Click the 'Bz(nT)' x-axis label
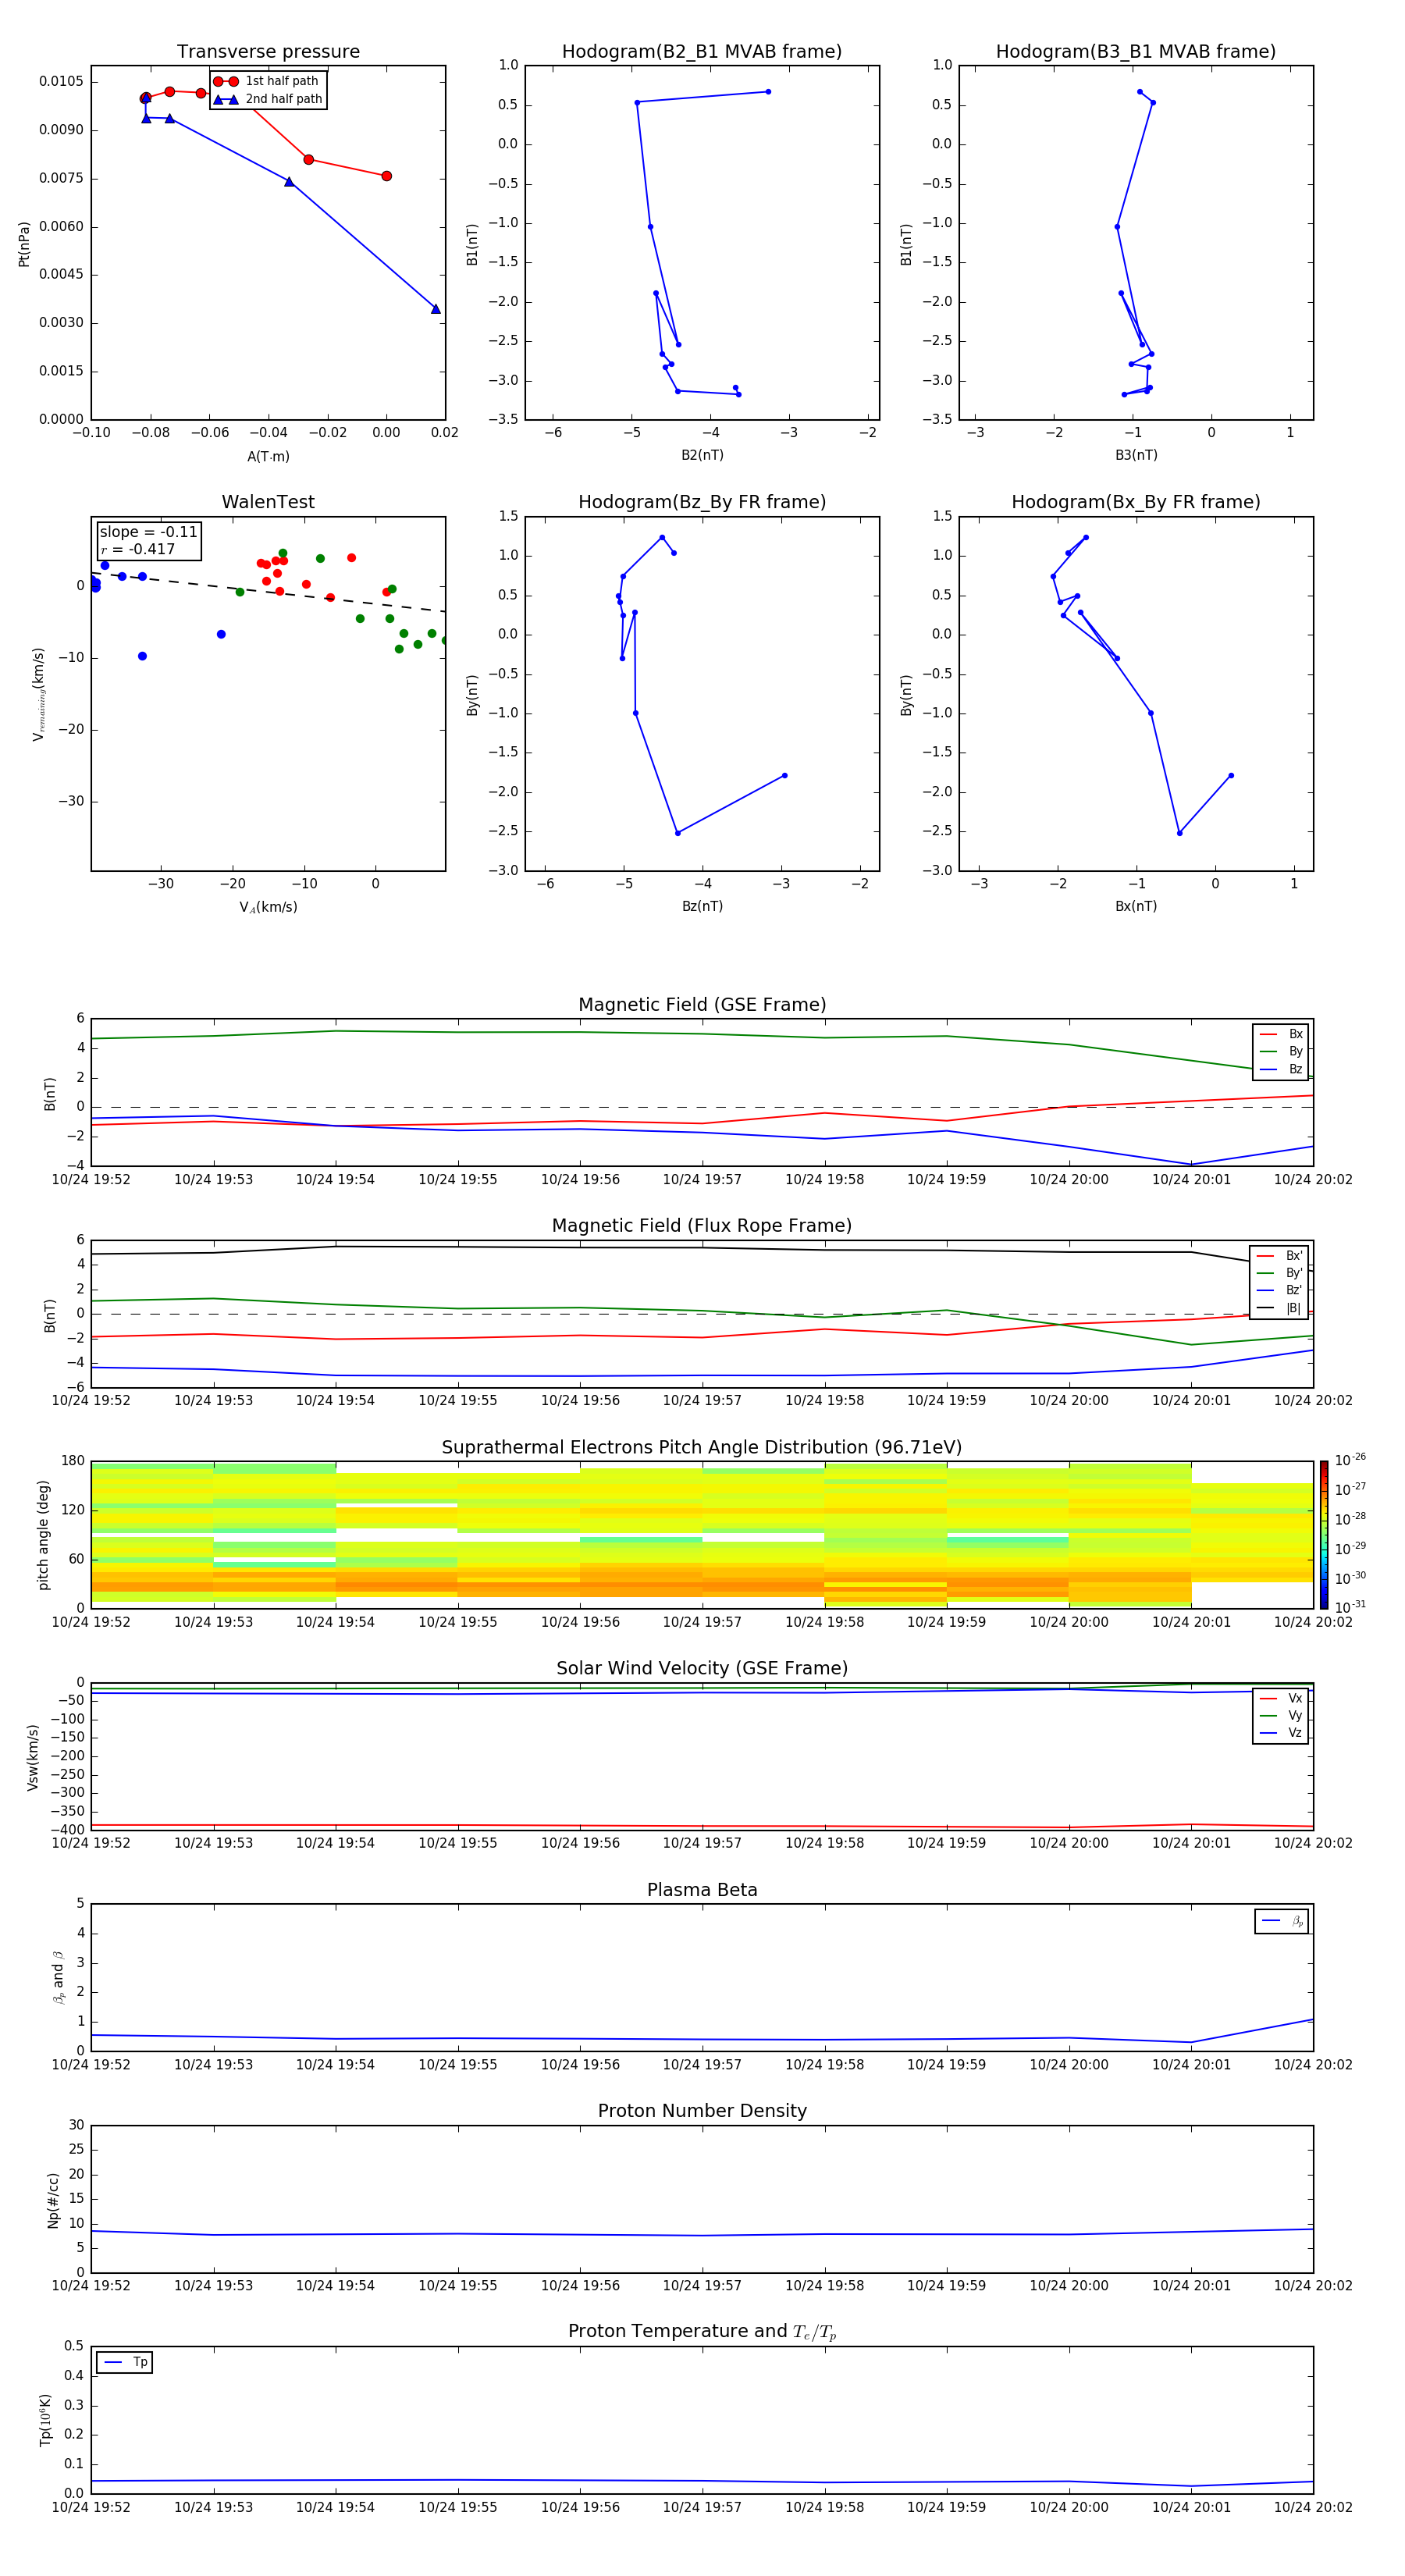The height and width of the screenshot is (2576, 1405). tap(702, 906)
